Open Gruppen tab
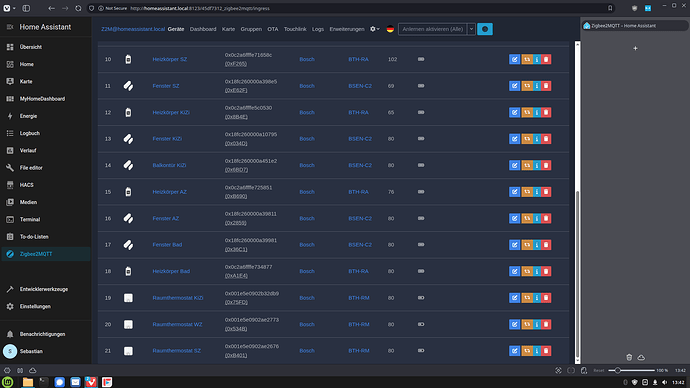 pyautogui.click(x=251, y=29)
